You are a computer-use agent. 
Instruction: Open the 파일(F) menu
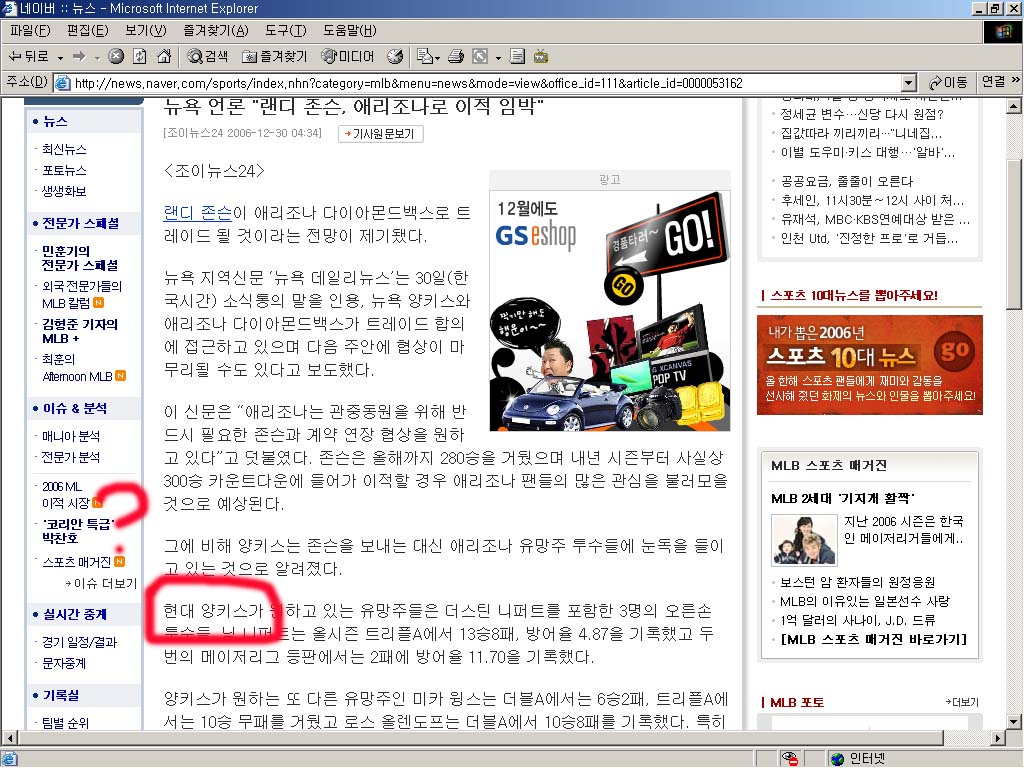30,31
